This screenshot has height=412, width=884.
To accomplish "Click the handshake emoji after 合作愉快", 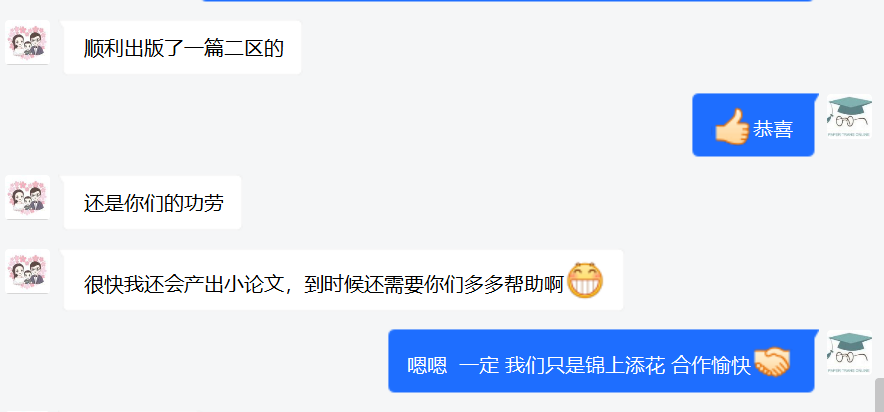I will pos(772,362).
